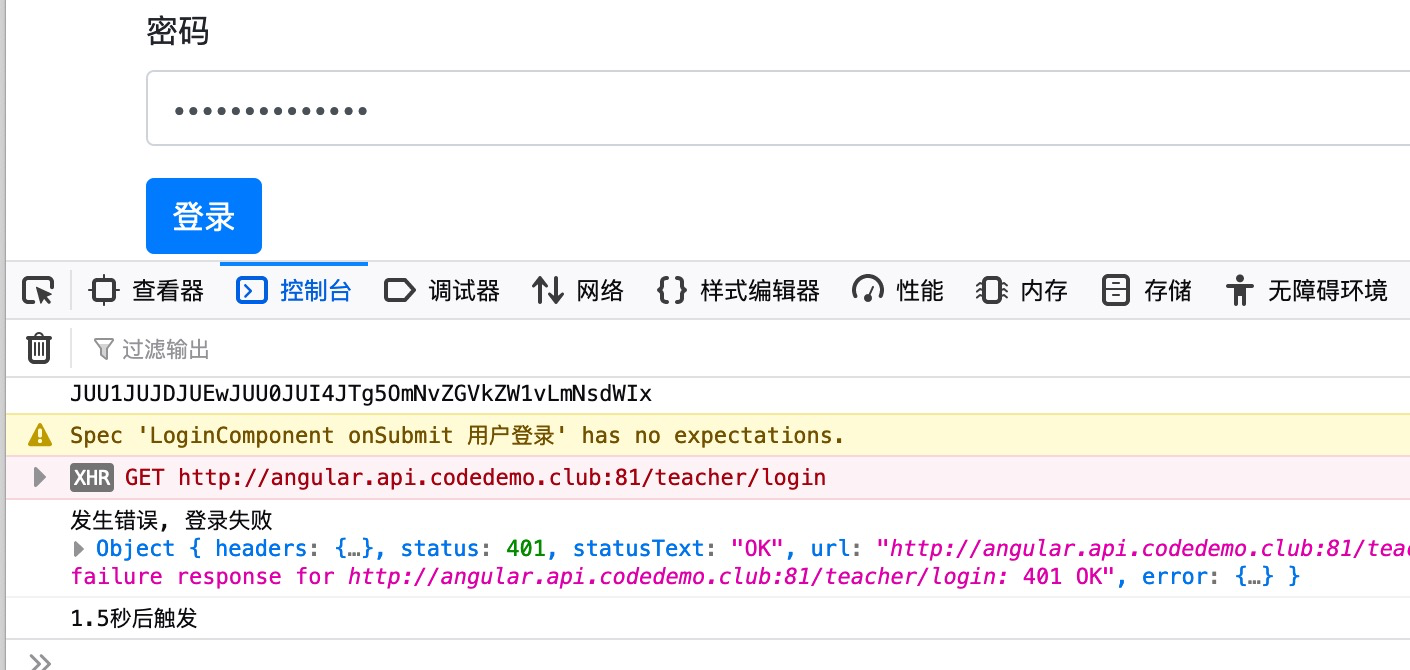Viewport: 1410px width, 670px height.
Task: Expand the logged Object entry
Action: pos(80,548)
